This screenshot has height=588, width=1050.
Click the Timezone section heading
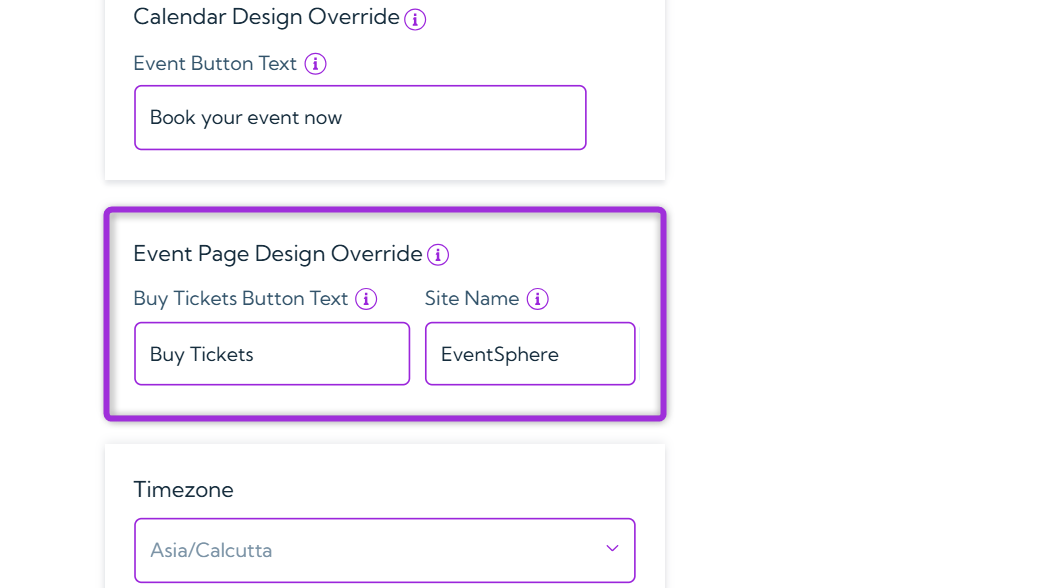click(x=184, y=489)
